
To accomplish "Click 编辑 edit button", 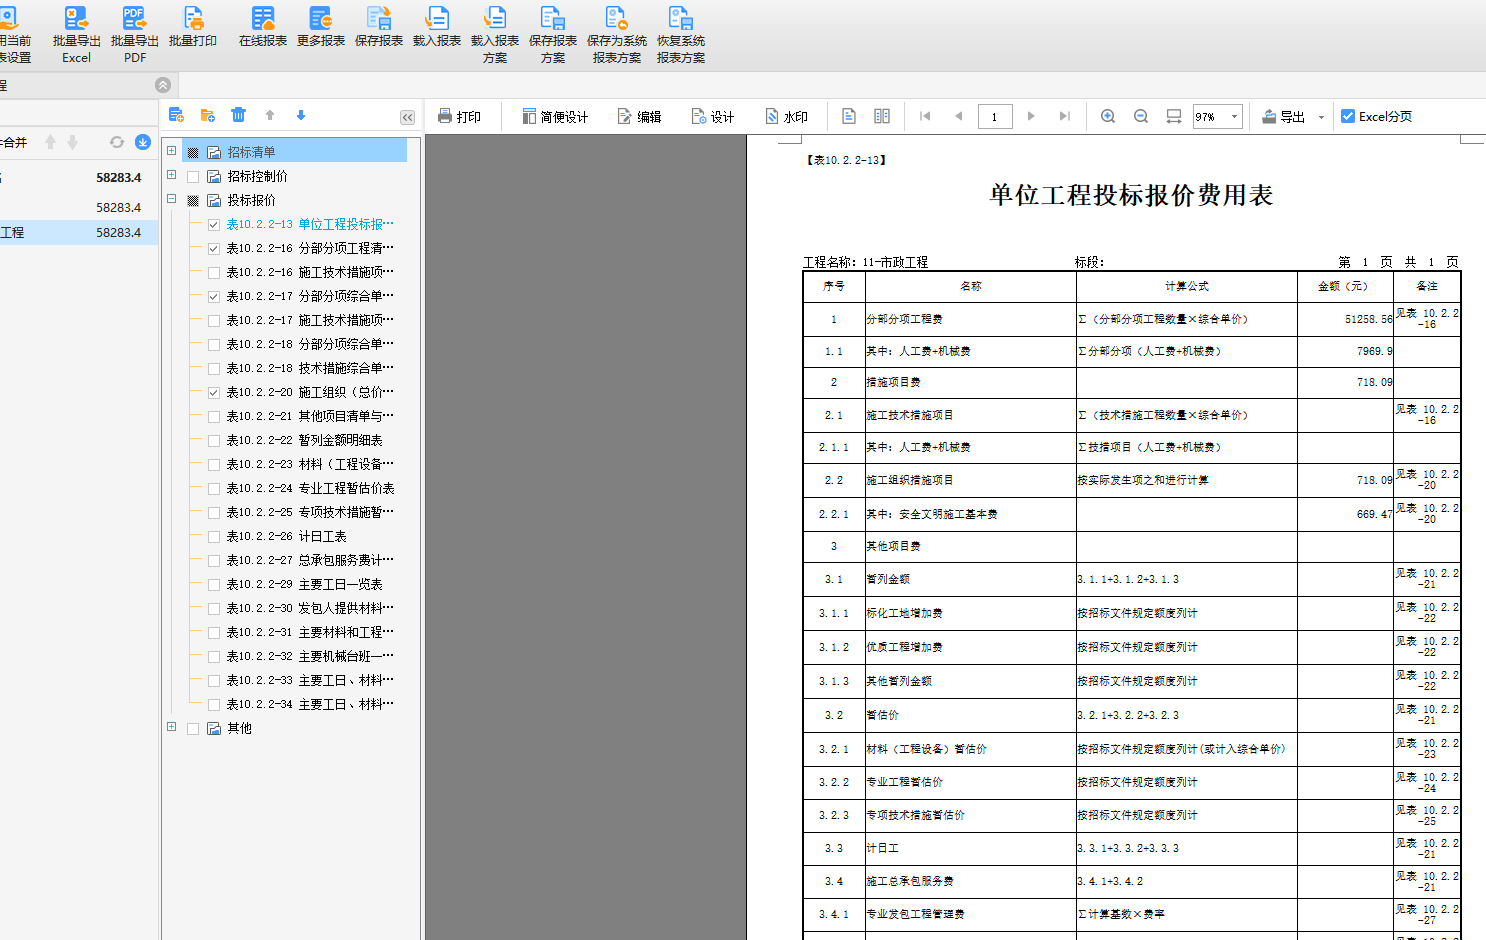I will tap(640, 117).
